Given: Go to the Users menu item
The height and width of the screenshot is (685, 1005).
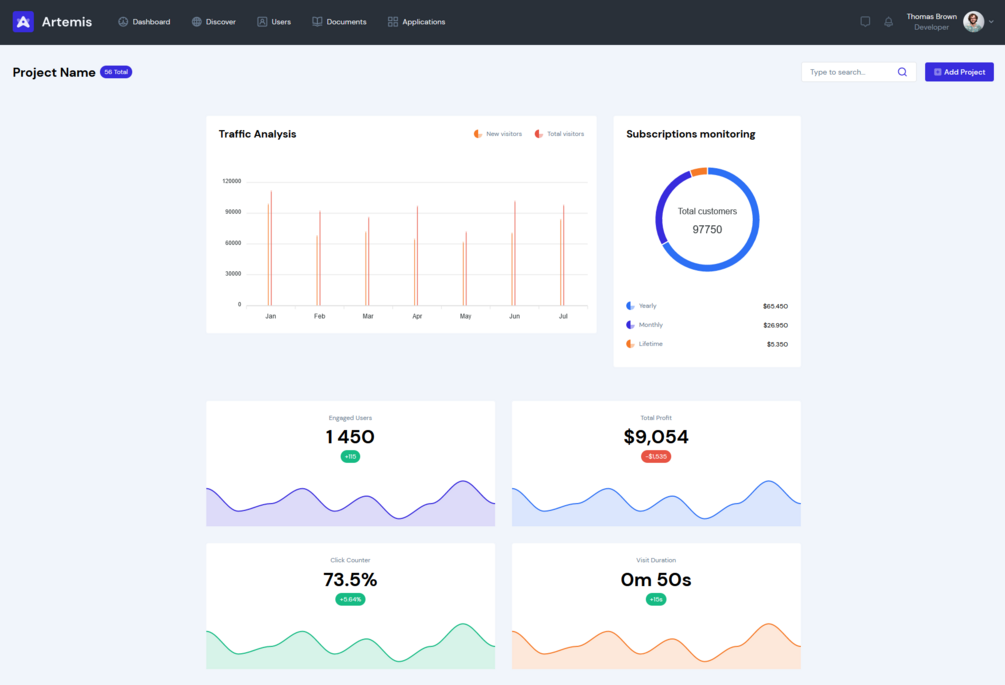Looking at the screenshot, I should pos(274,22).
